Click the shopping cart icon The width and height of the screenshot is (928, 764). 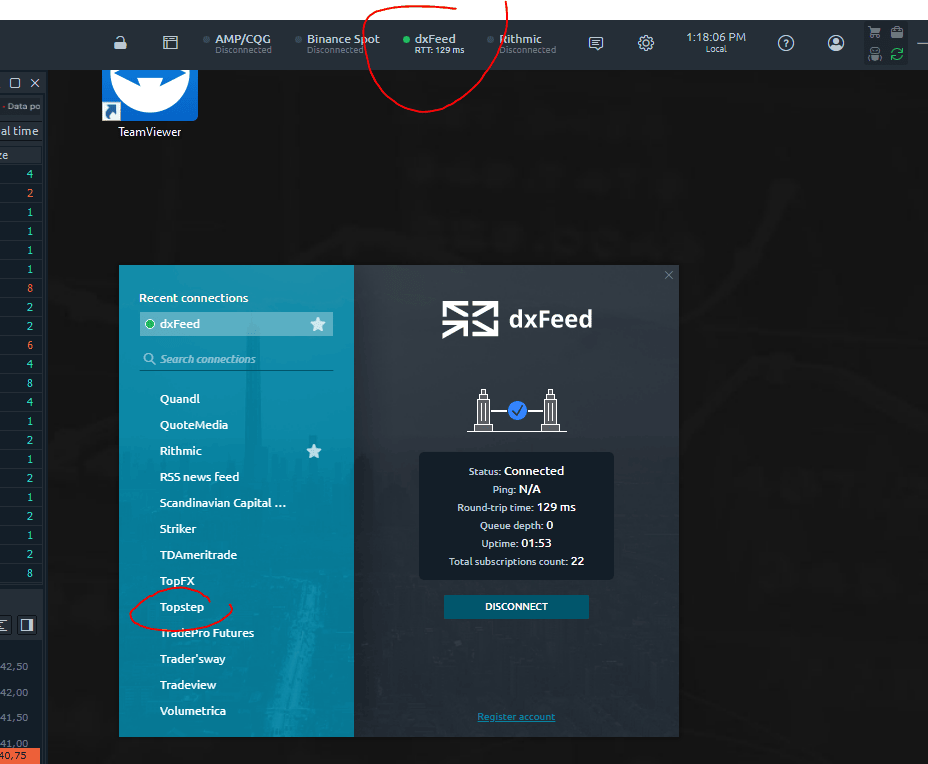pos(875,32)
